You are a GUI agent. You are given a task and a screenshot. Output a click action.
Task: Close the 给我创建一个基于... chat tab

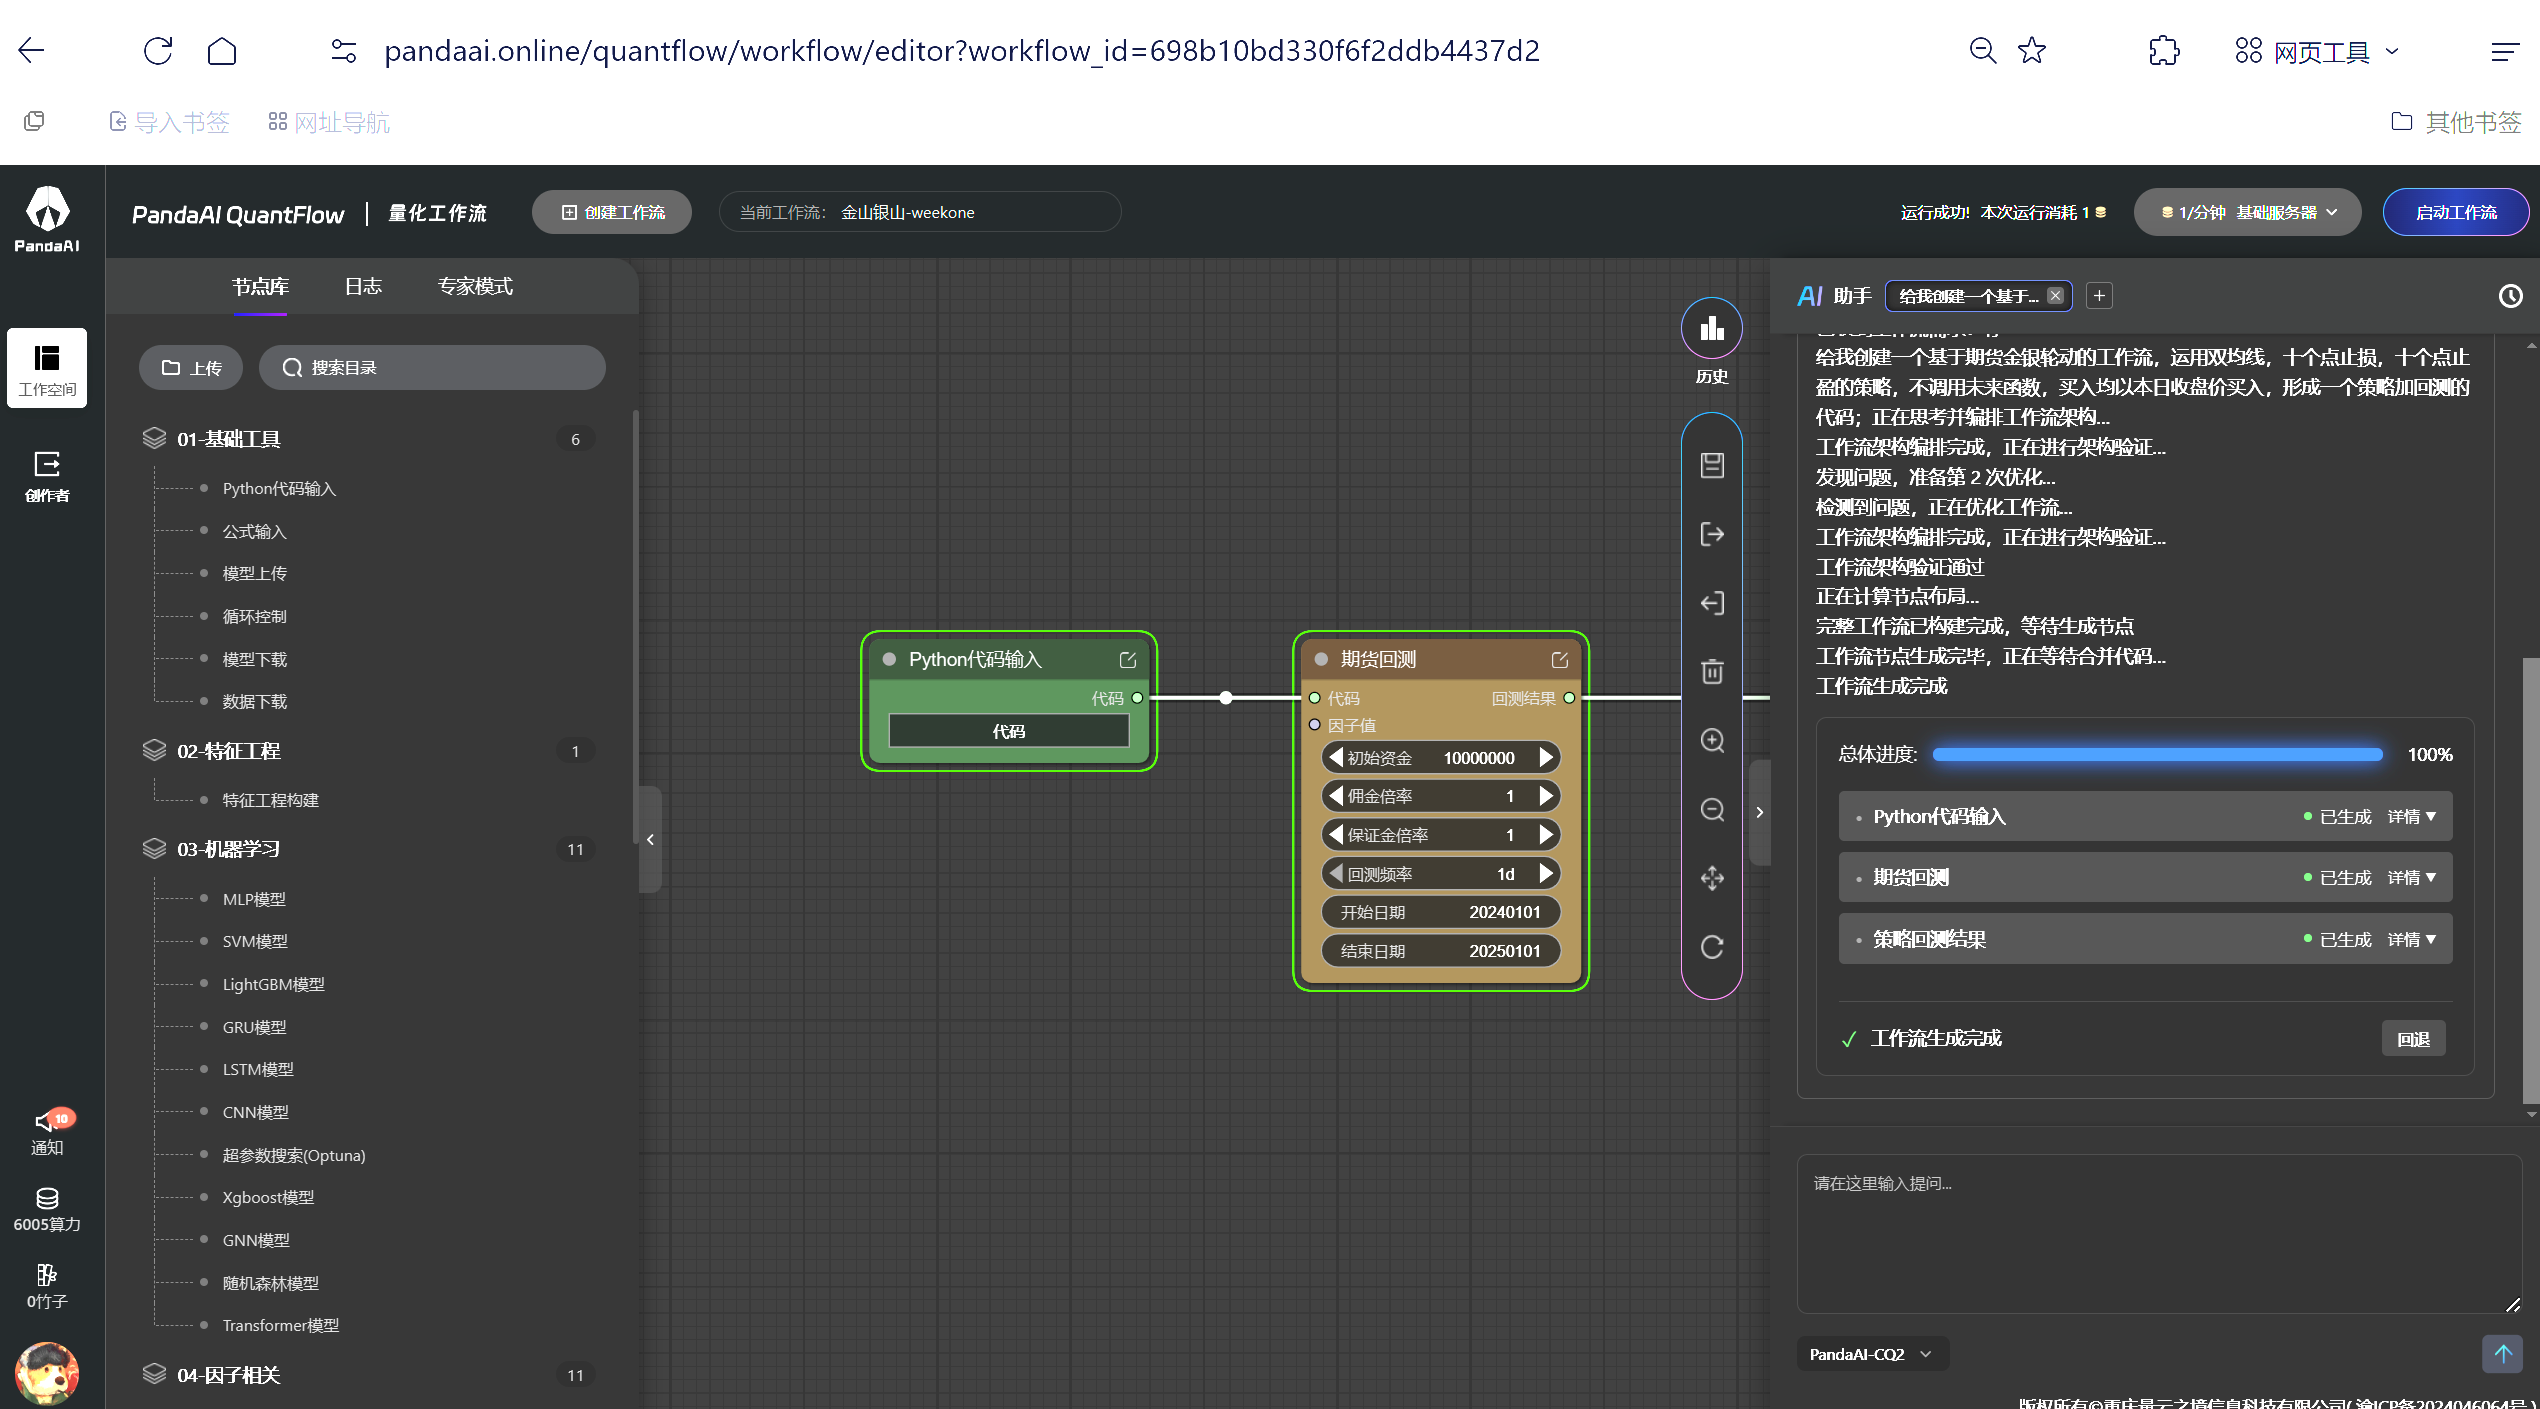2055,296
